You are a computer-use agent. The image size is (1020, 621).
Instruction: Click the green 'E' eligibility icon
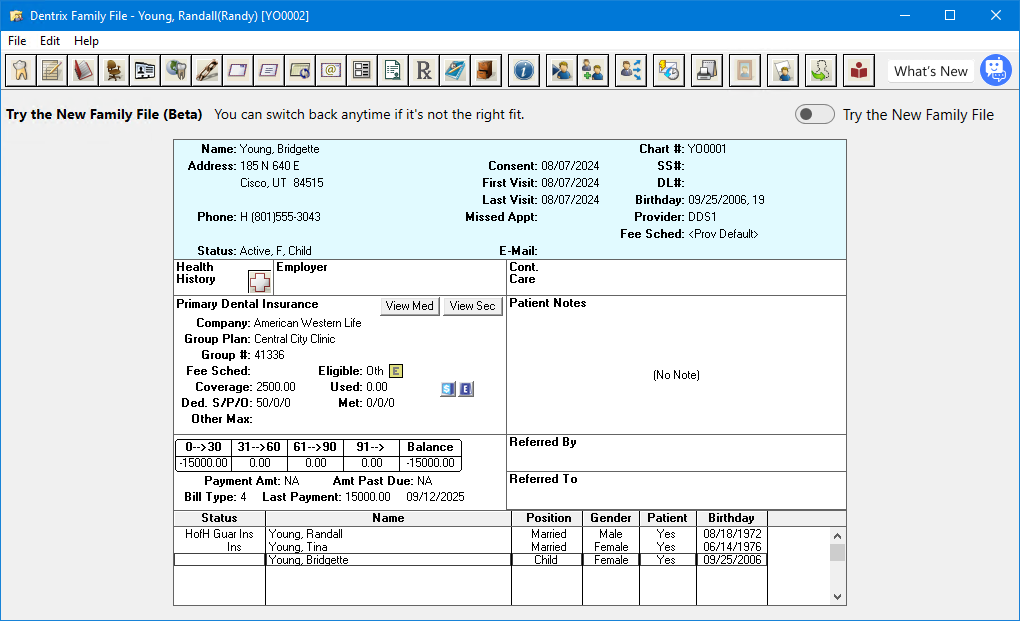coord(394,370)
